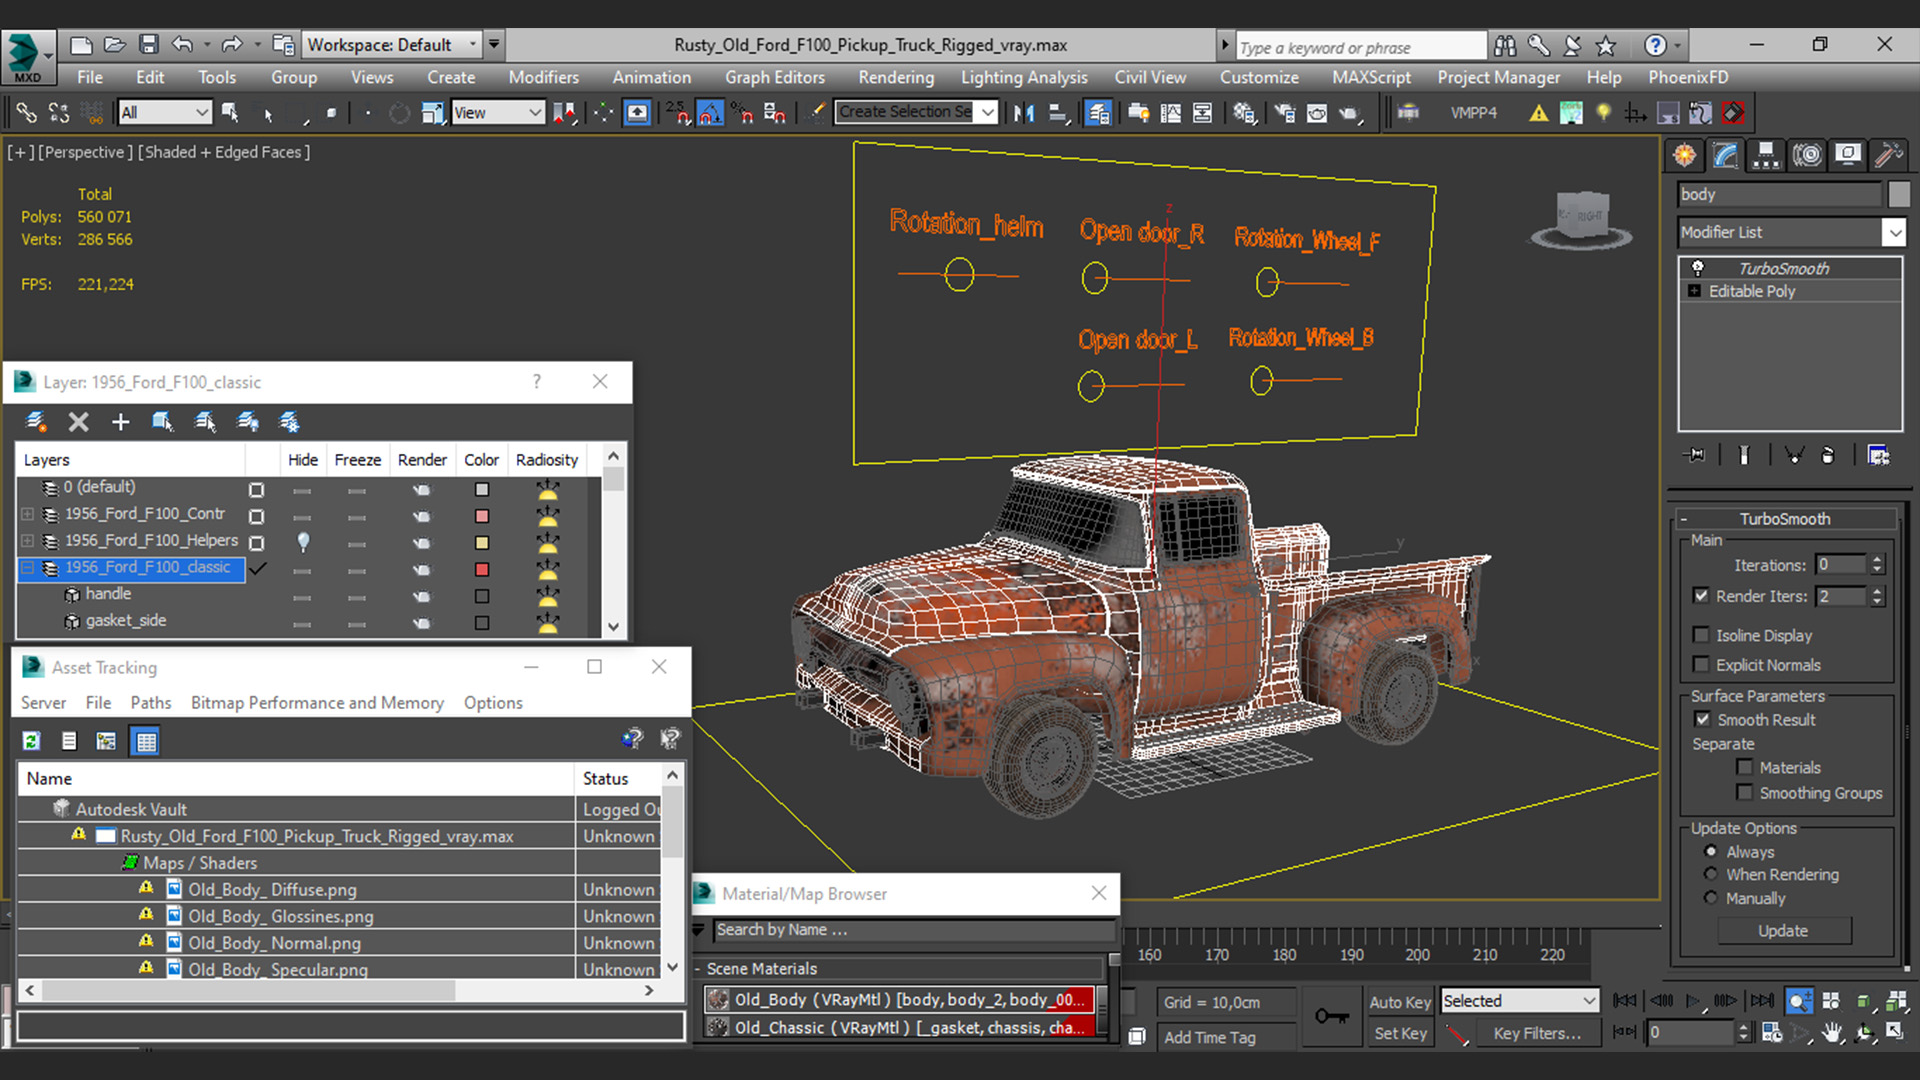Screen dimensions: 1920x1080
Task: Click the Open File folder icon
Action: pos(115,45)
